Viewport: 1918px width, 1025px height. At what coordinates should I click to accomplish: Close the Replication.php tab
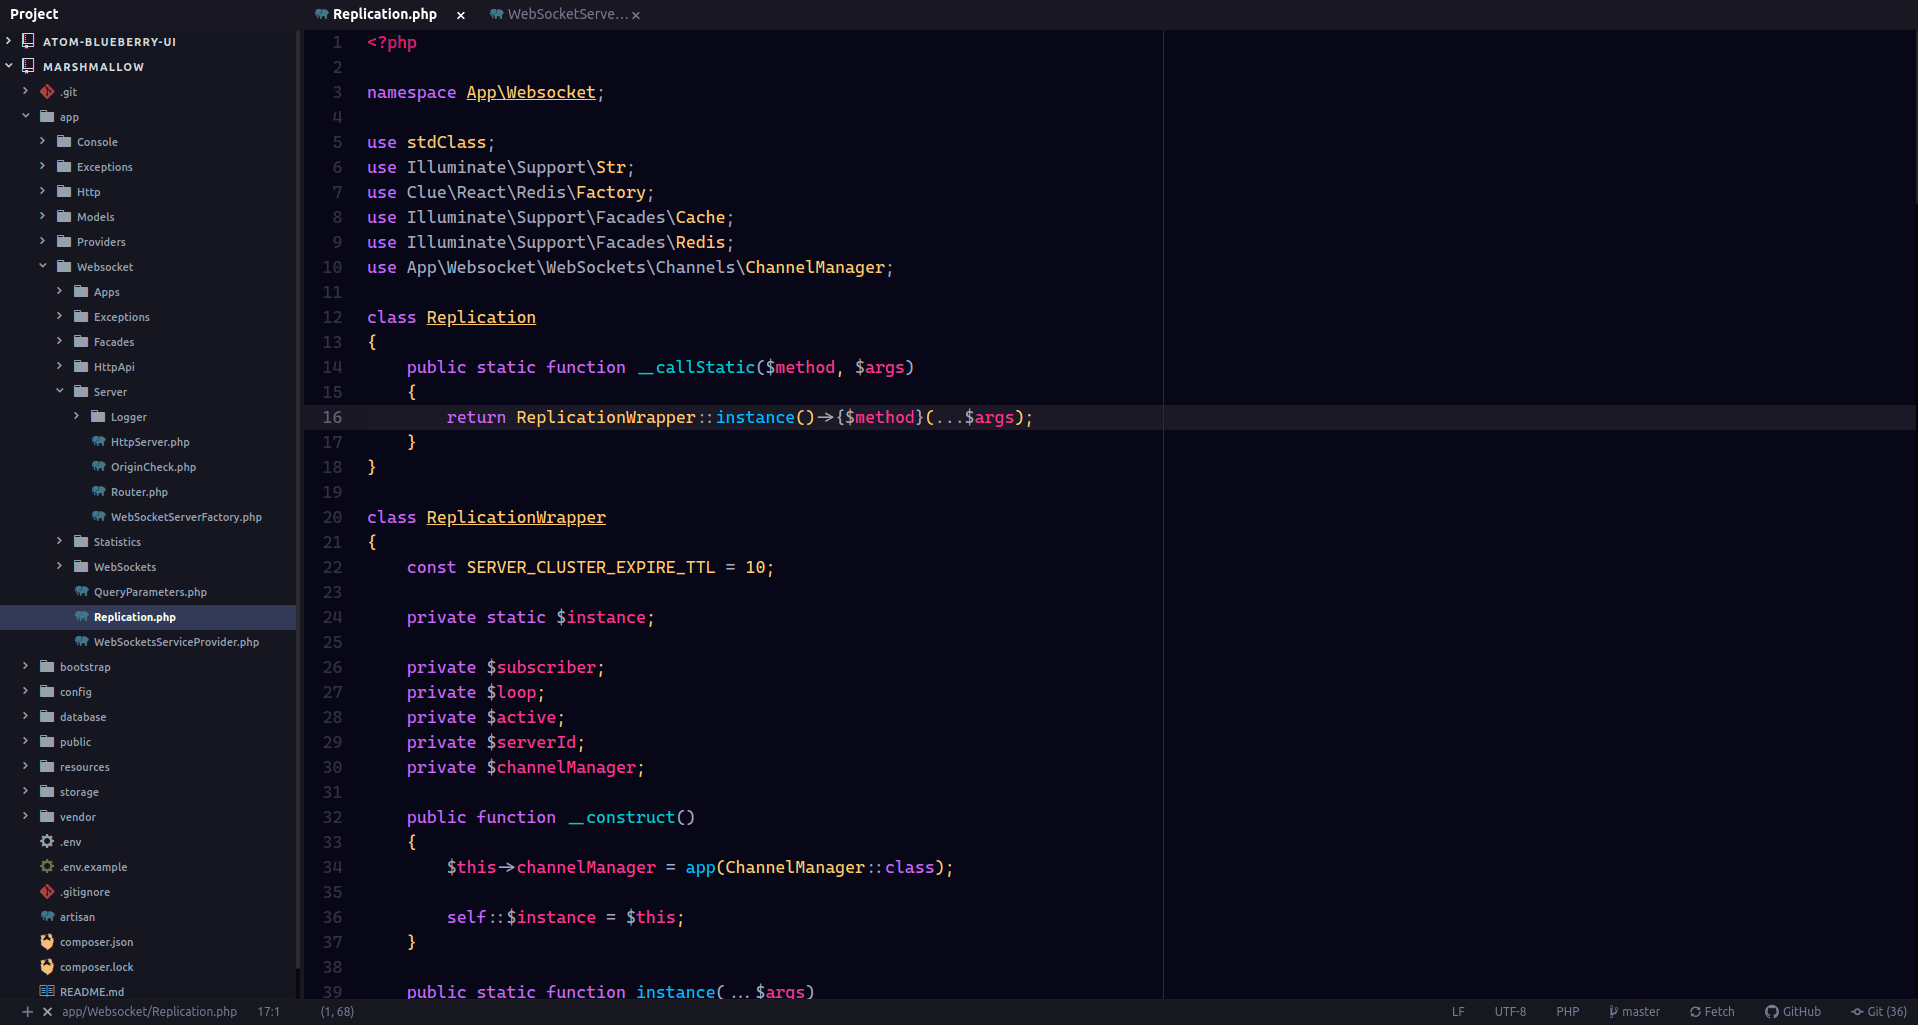click(461, 15)
